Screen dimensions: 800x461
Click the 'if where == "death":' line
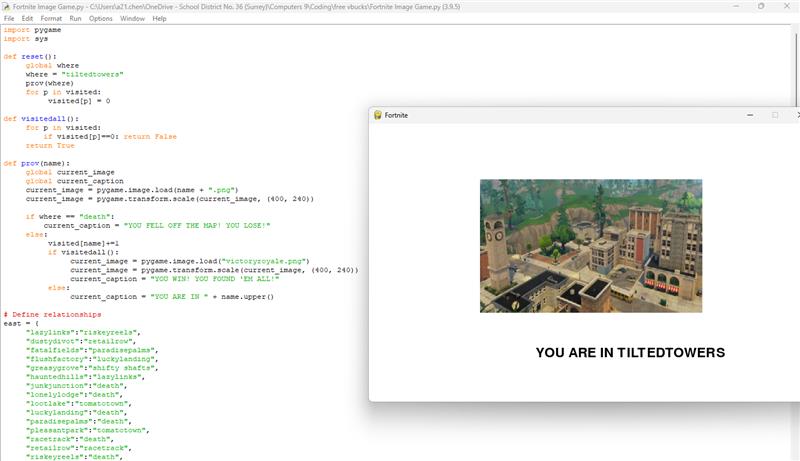point(70,217)
